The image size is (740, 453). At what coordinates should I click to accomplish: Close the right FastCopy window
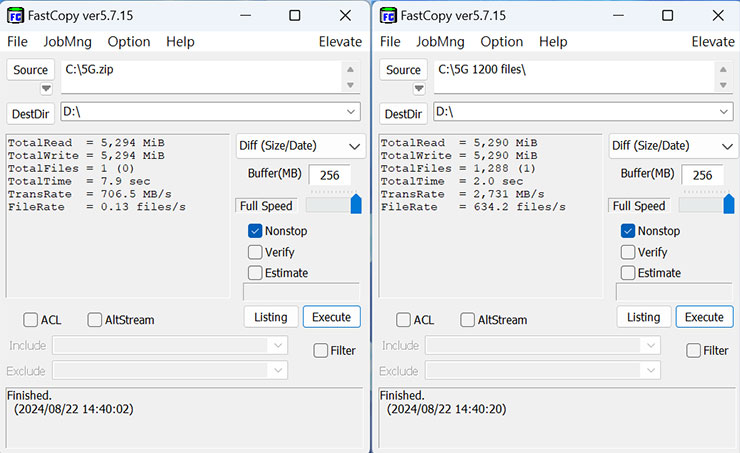[x=718, y=16]
